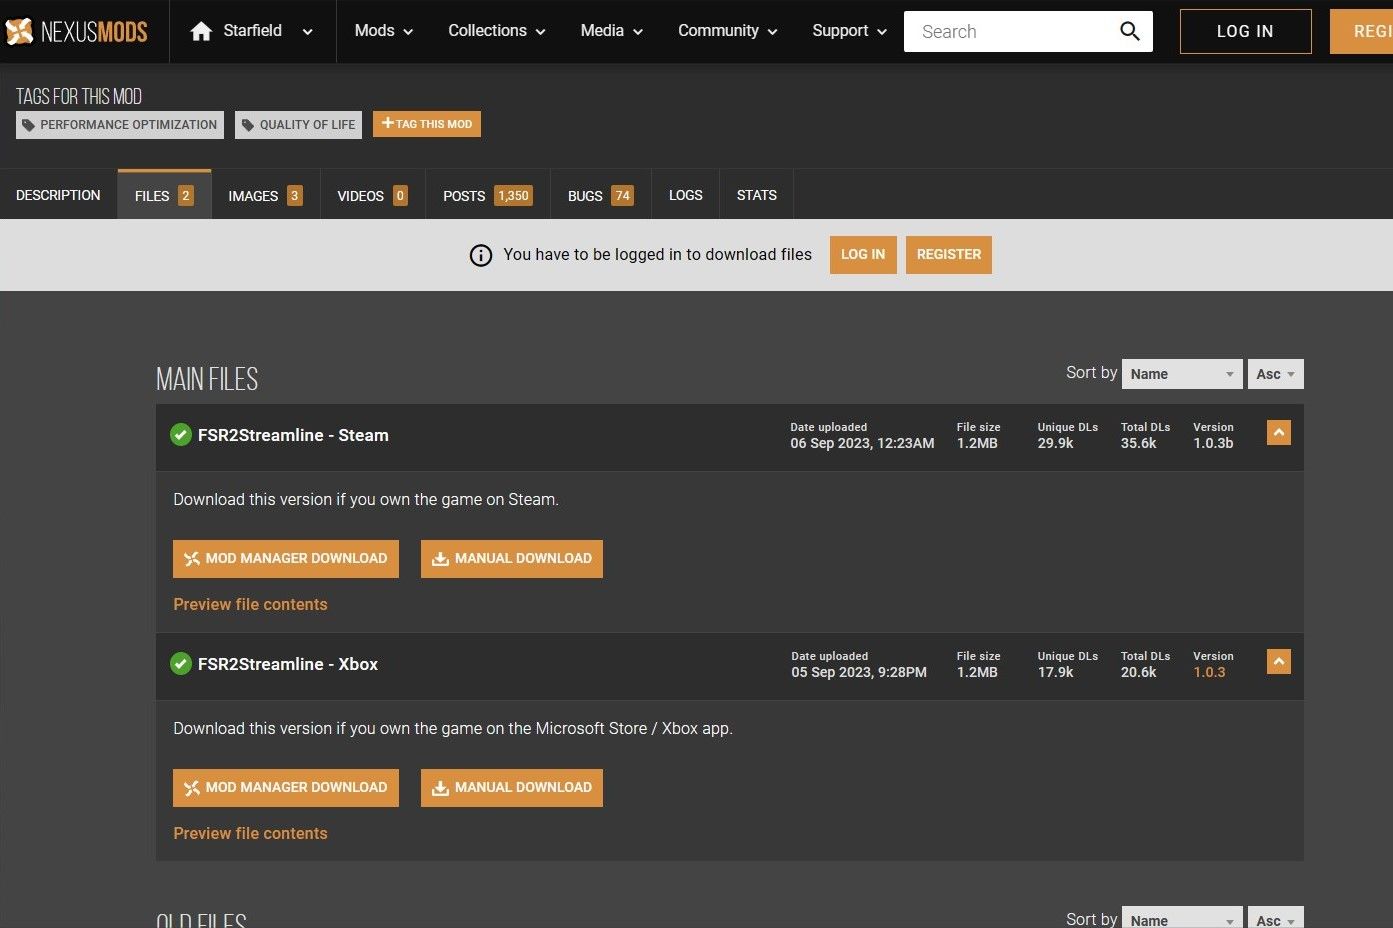Open the Collections menu
This screenshot has height=928, width=1393.
(x=496, y=31)
